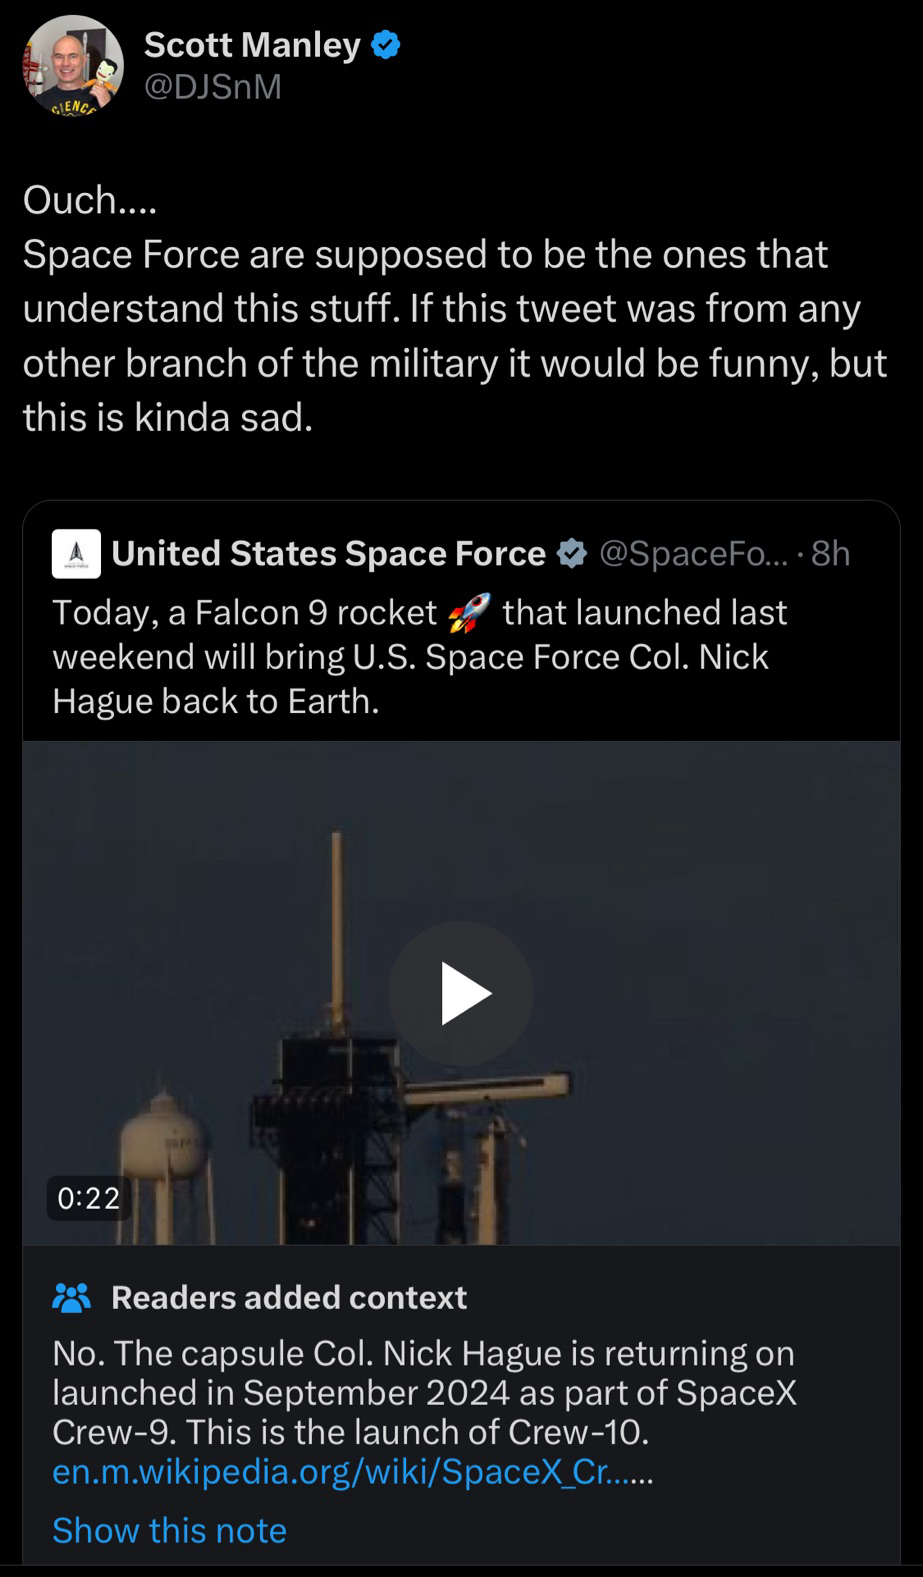The height and width of the screenshot is (1577, 923).
Task: Click the Scott Manley display name
Action: pyautogui.click(x=252, y=45)
